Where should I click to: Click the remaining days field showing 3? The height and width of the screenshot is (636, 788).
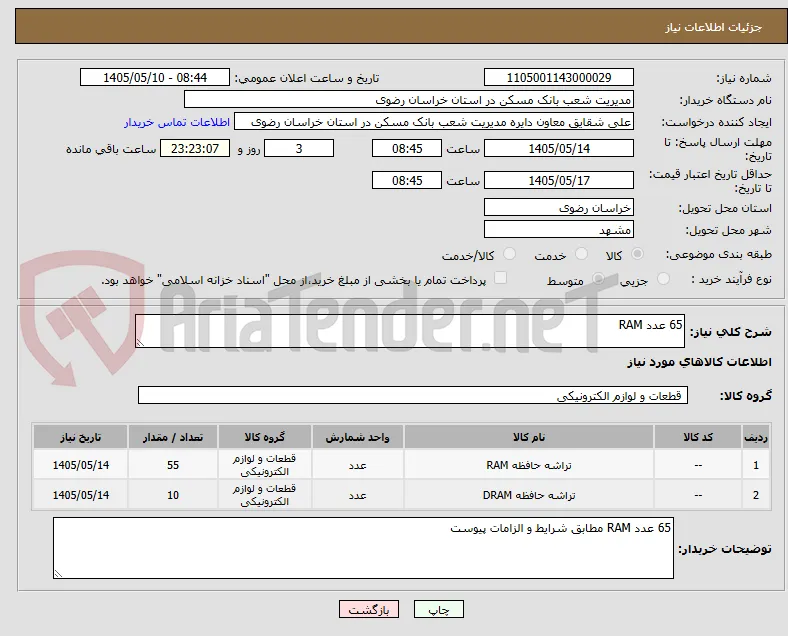[299, 148]
